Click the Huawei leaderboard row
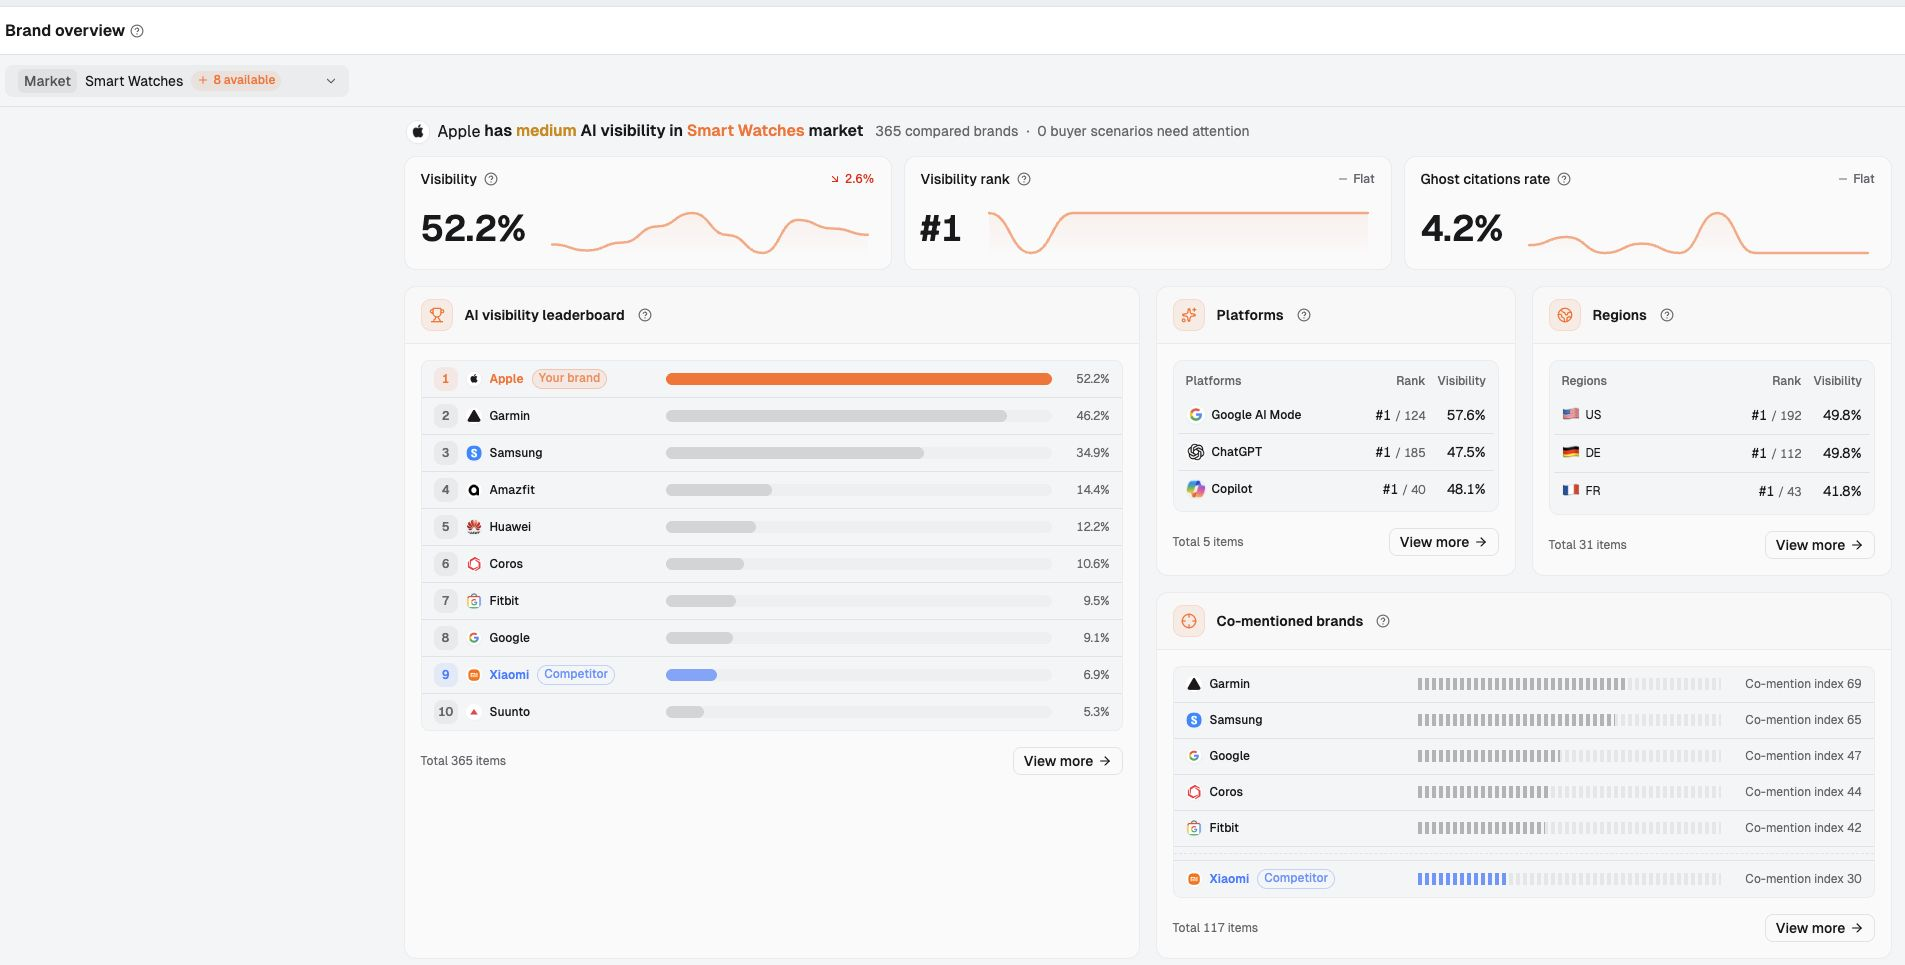 (x=772, y=527)
